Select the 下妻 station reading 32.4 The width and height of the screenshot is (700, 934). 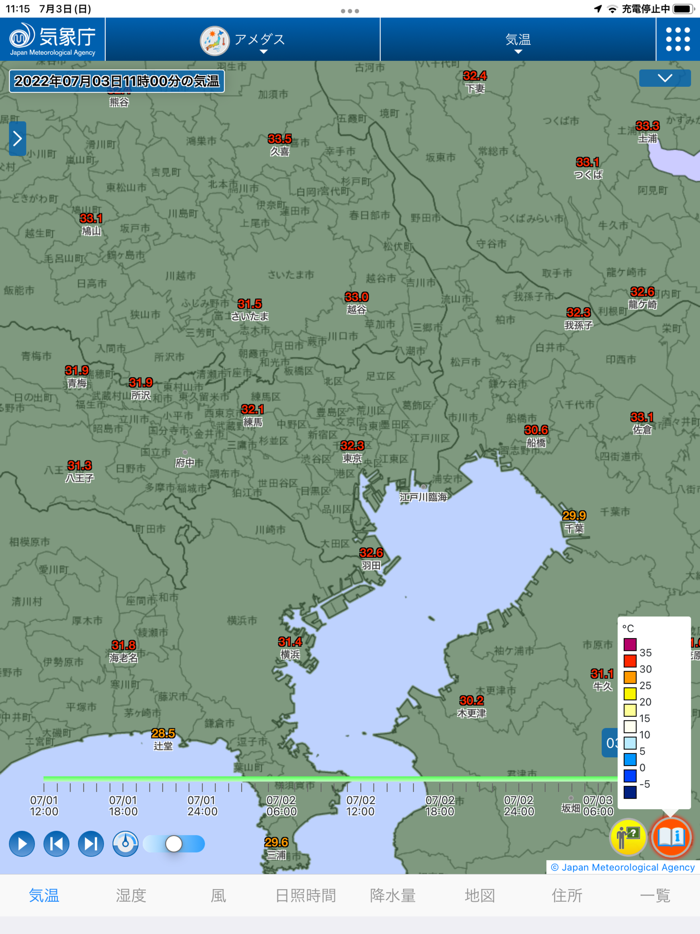pyautogui.click(x=475, y=82)
